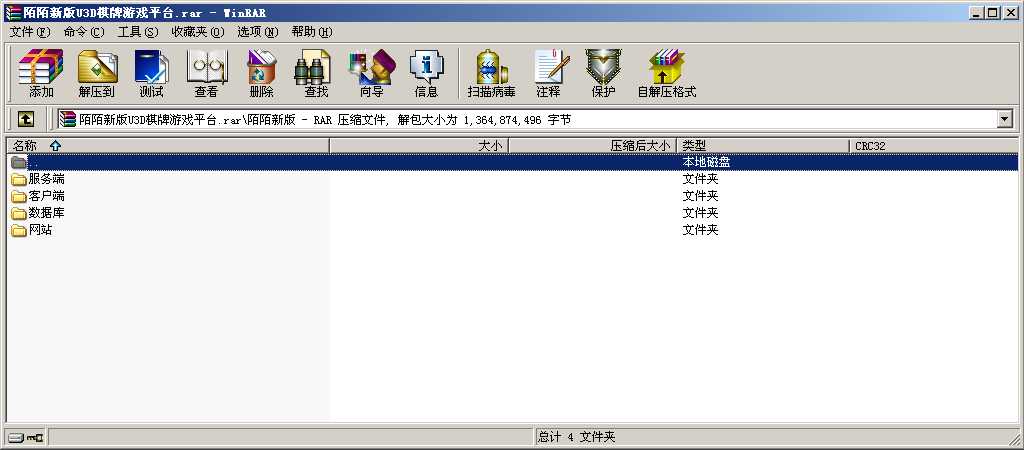Open the 查看 (View) tool

pos(206,72)
